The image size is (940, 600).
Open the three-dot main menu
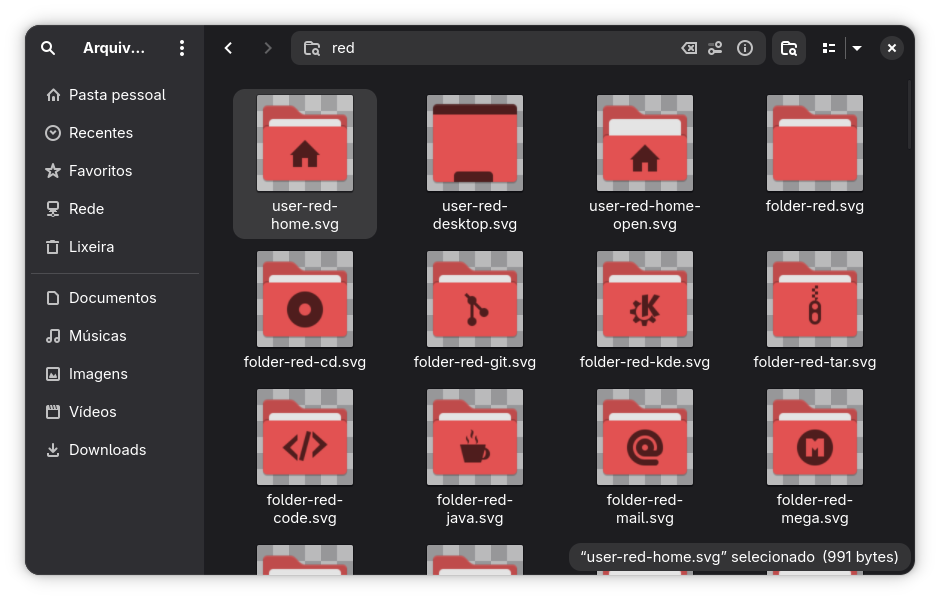pyautogui.click(x=181, y=48)
